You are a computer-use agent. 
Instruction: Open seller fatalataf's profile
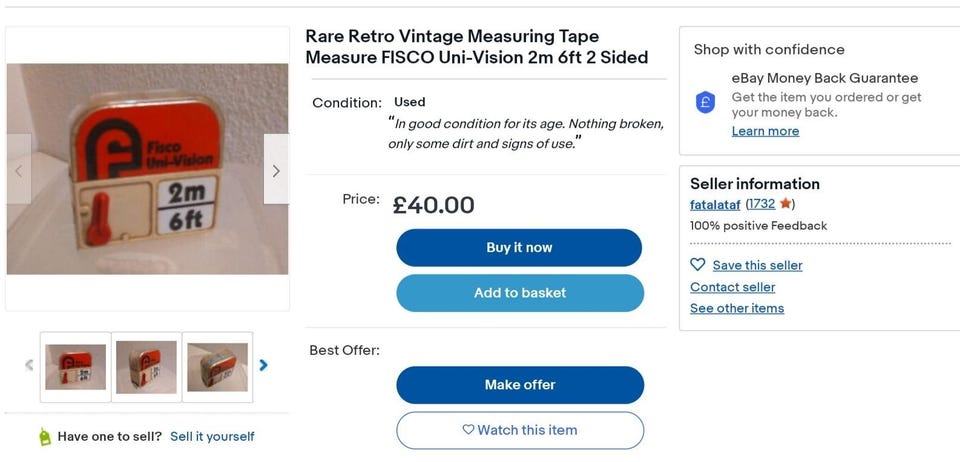click(x=715, y=204)
